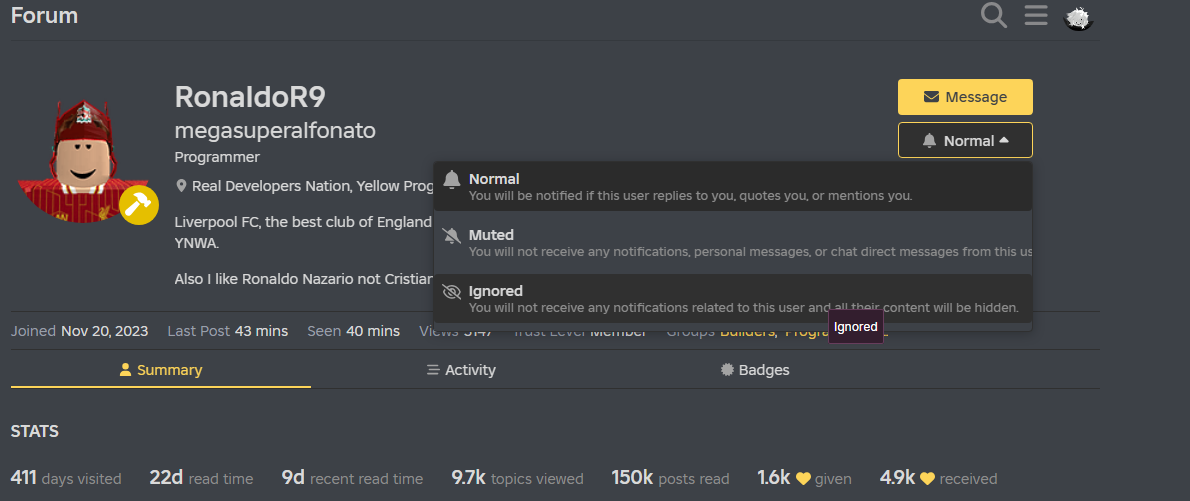Send a Message to RonaldoR9
This screenshot has height=501, width=1190.
click(x=965, y=97)
